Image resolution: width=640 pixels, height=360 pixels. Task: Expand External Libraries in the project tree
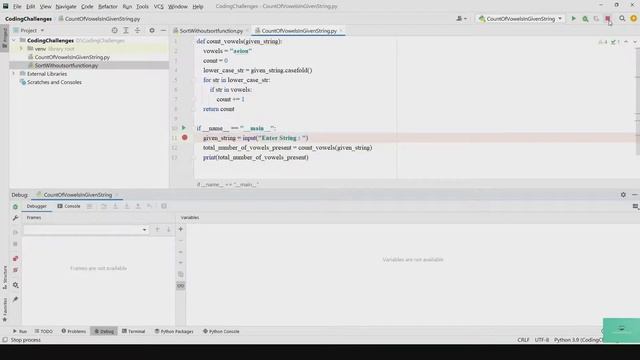pos(14,74)
